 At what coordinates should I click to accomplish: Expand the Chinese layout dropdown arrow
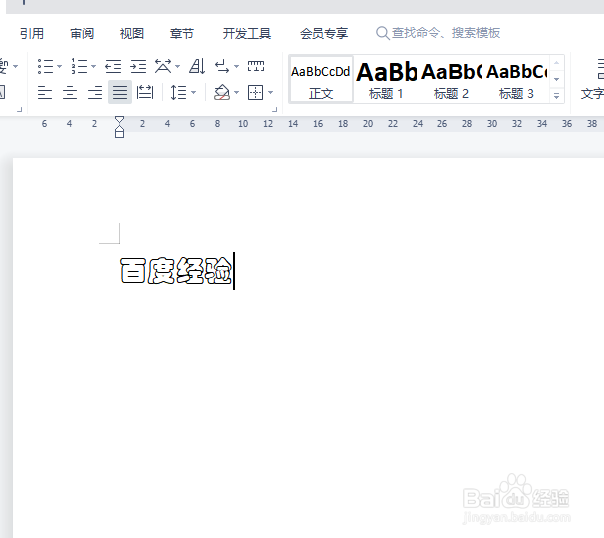point(177,67)
